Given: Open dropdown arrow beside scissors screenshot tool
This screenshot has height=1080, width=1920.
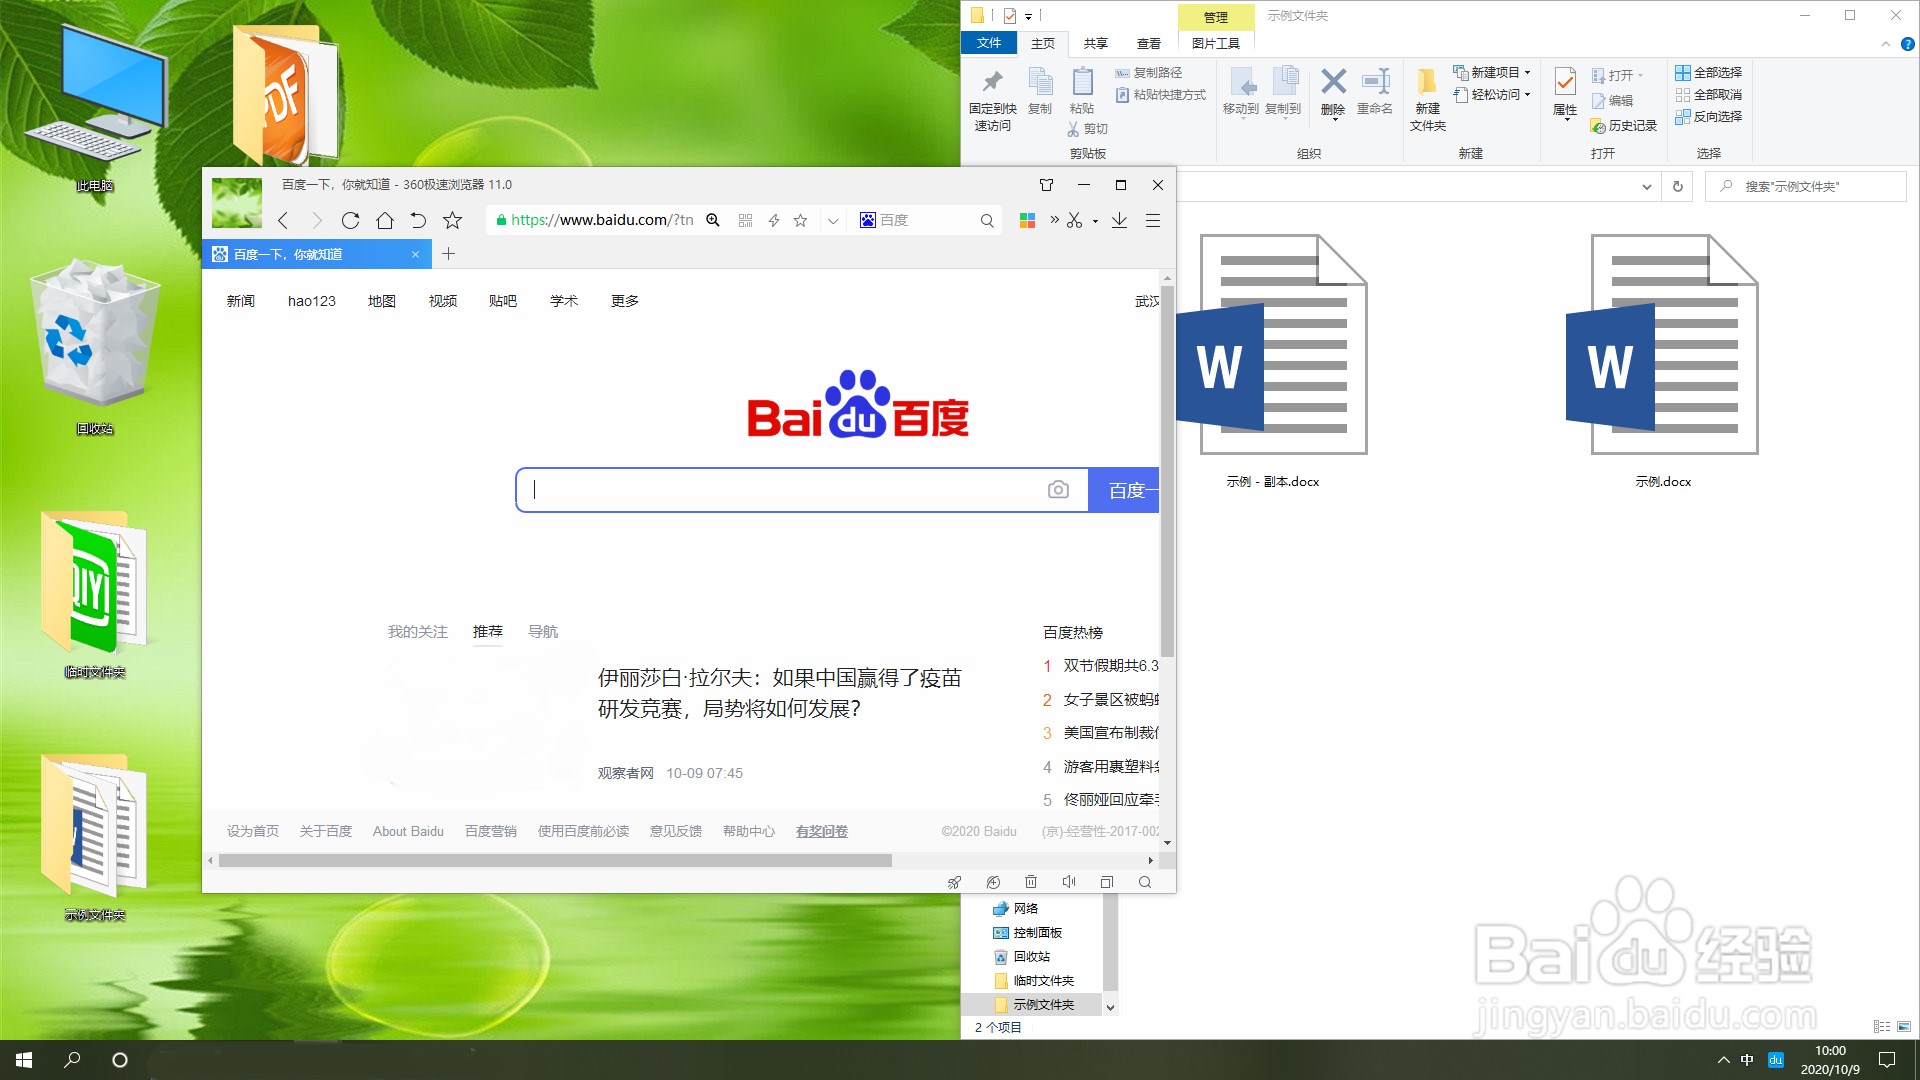Looking at the screenshot, I should point(1096,221).
